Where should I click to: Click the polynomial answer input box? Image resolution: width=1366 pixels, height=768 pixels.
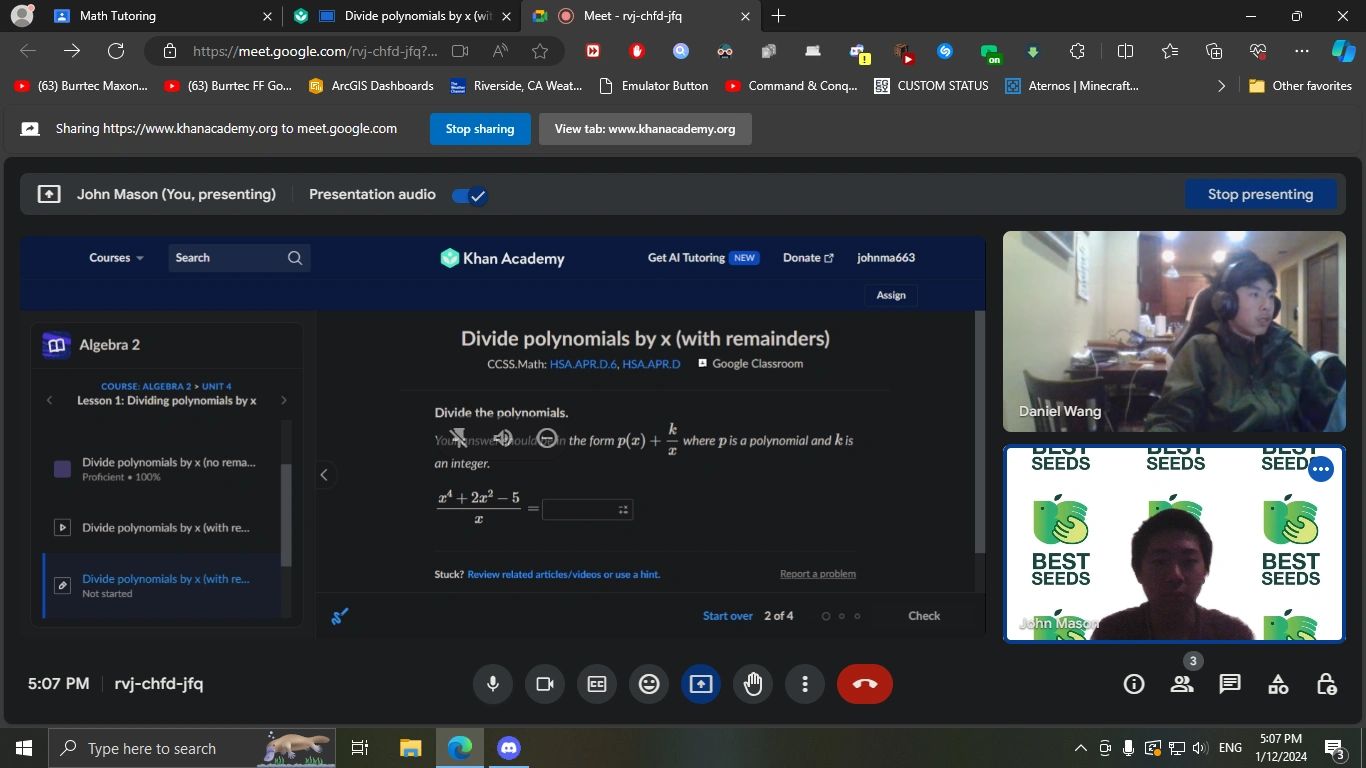pos(586,510)
